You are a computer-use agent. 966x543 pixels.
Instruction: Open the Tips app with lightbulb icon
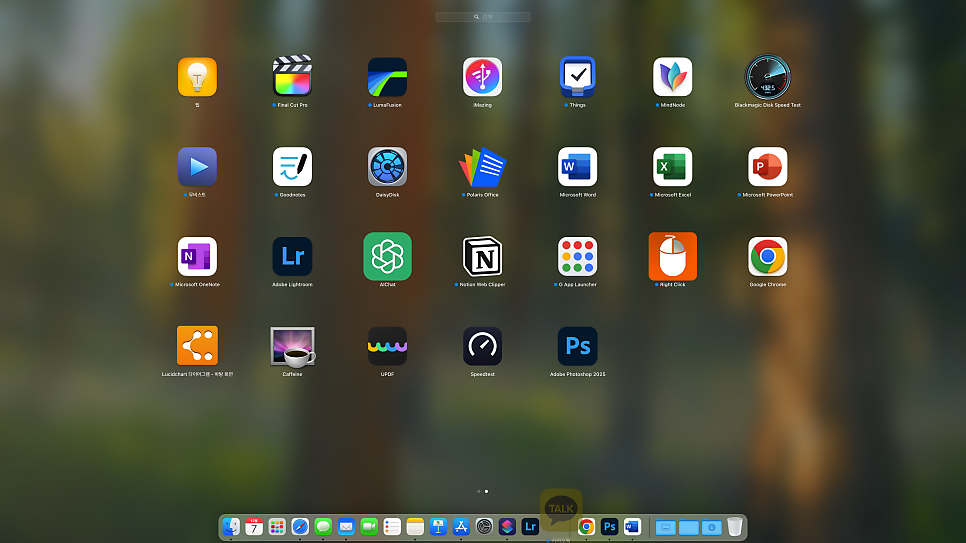[x=197, y=77]
